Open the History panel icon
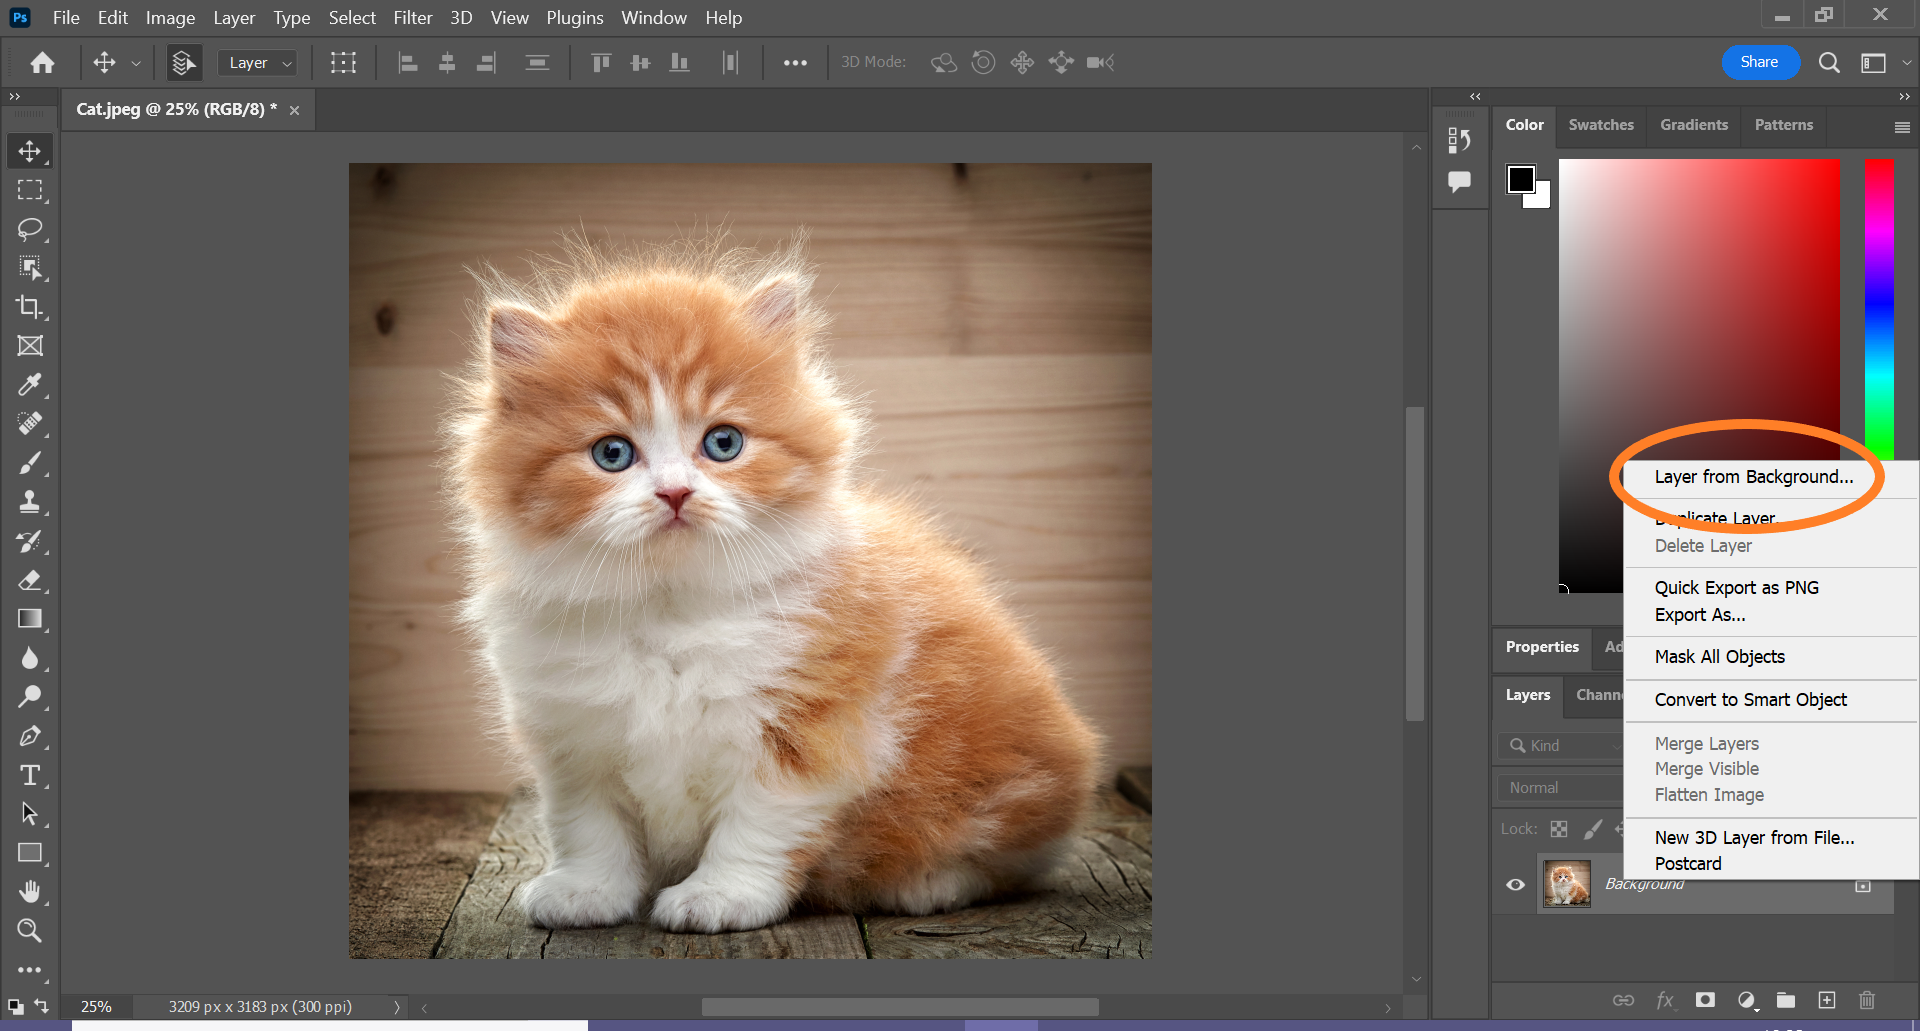Viewport: 1920px width, 1031px height. coord(1459,141)
